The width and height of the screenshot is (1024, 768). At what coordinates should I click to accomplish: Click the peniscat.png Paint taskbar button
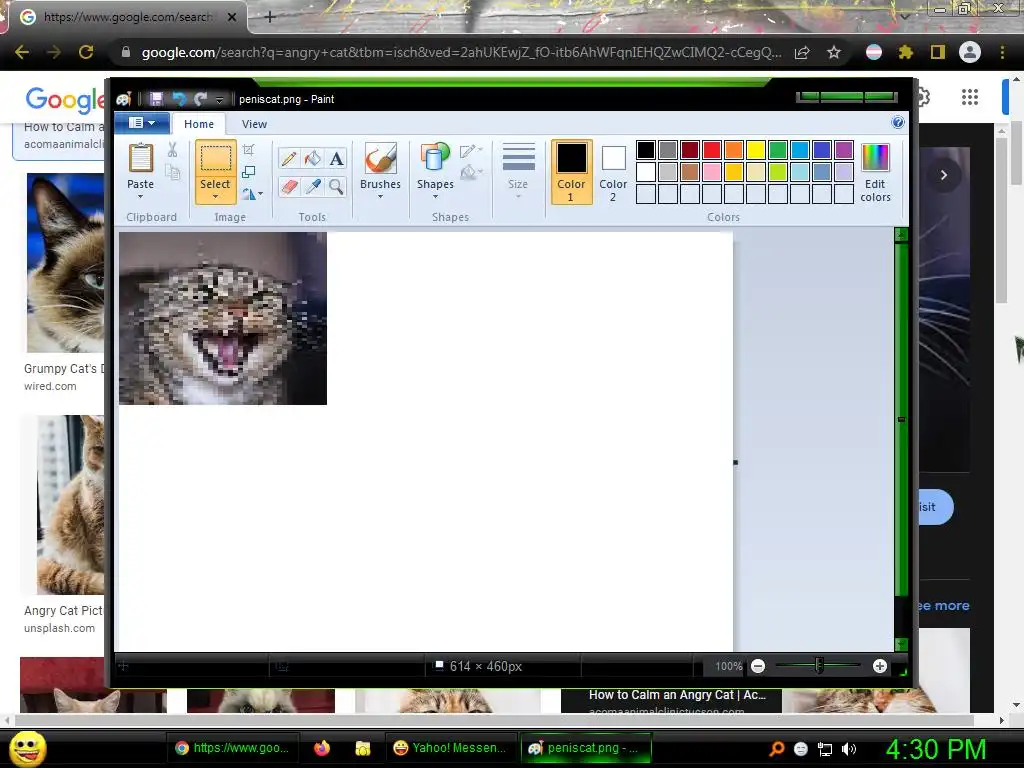[586, 748]
